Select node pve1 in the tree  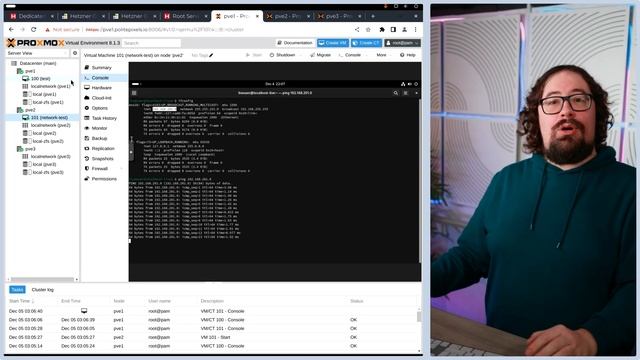pos(30,71)
